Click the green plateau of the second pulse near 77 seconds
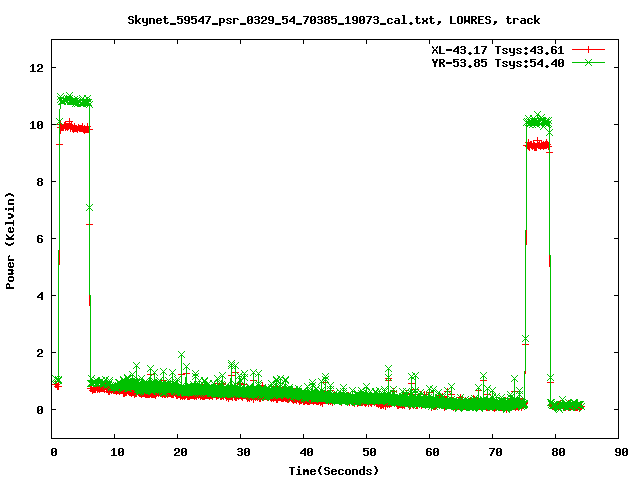 pos(538,121)
